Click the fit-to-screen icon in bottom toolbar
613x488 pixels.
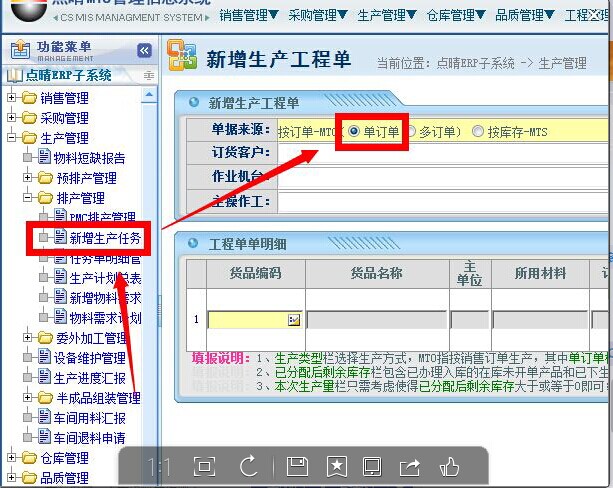pyautogui.click(x=204, y=466)
